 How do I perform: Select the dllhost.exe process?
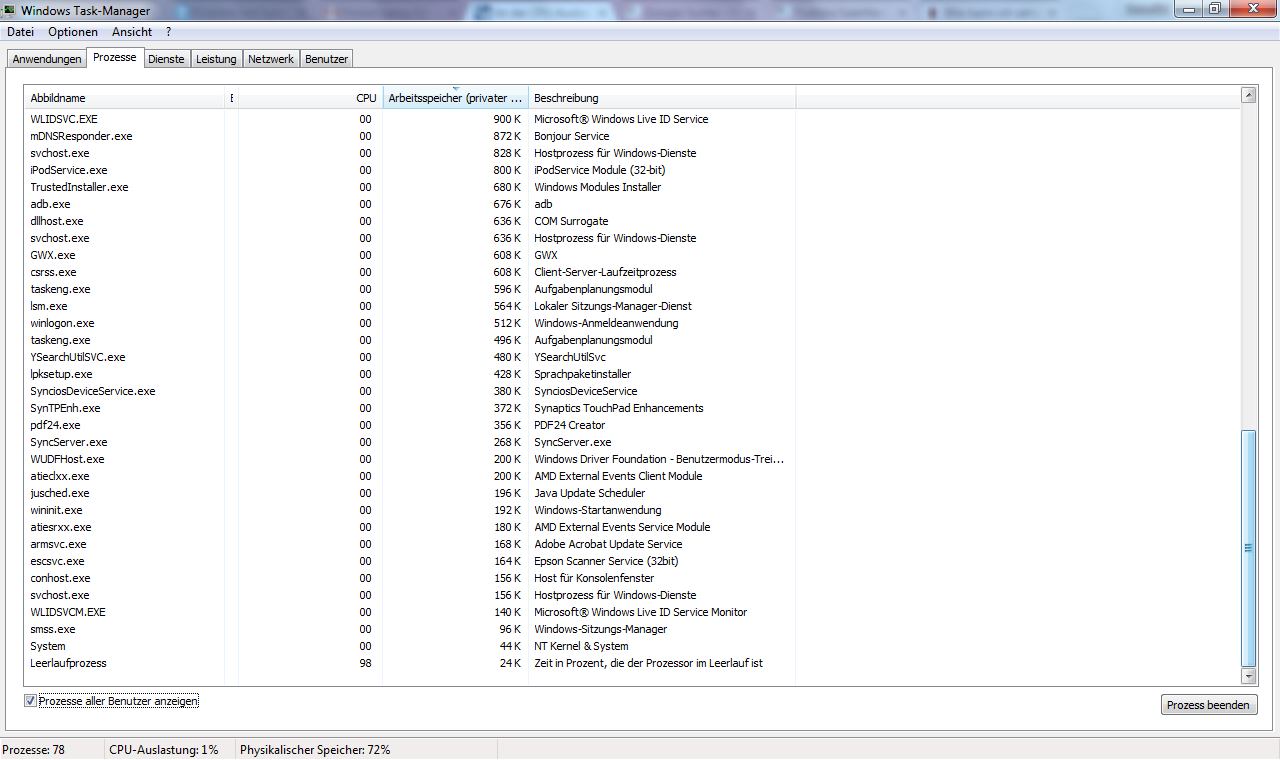(57, 221)
